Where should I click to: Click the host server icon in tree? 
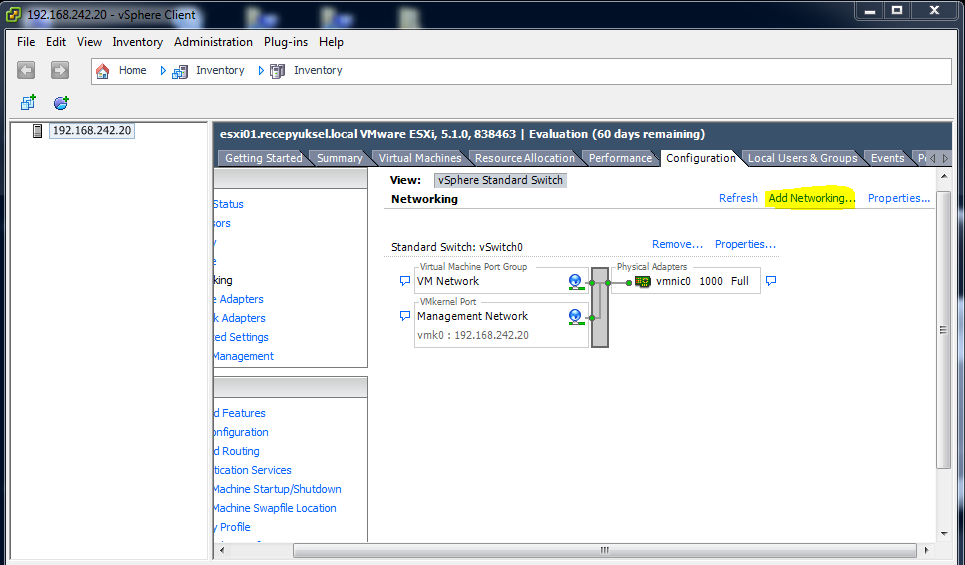click(38, 131)
